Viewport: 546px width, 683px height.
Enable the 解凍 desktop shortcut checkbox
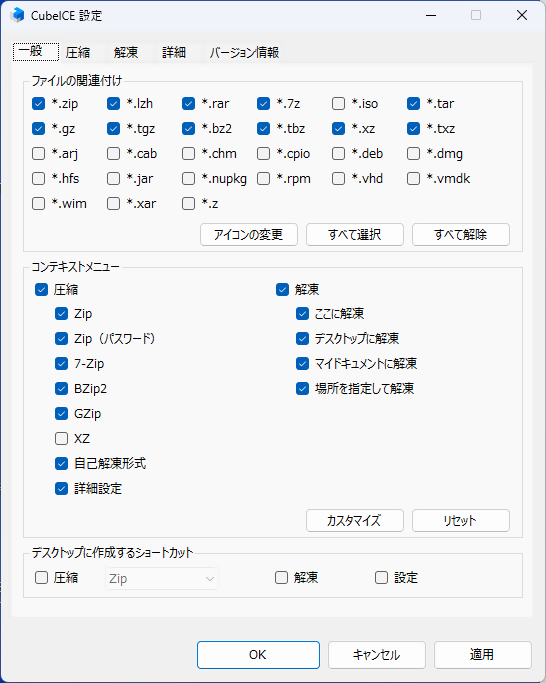[x=281, y=578]
